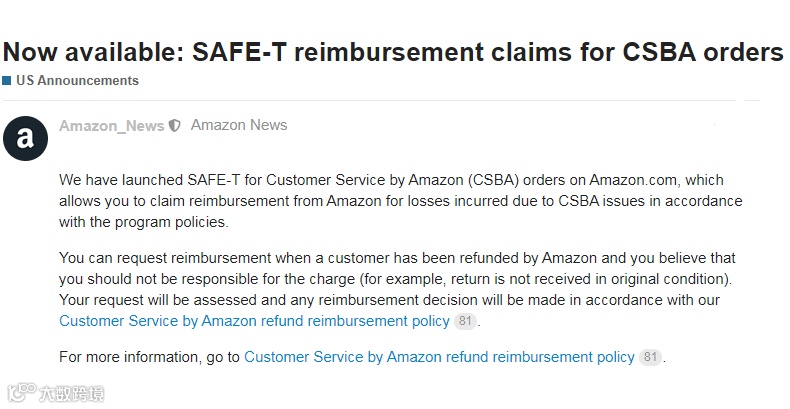Open the Amazon_News user profile
Viewport: 790px width, 409px height.
pos(111,126)
